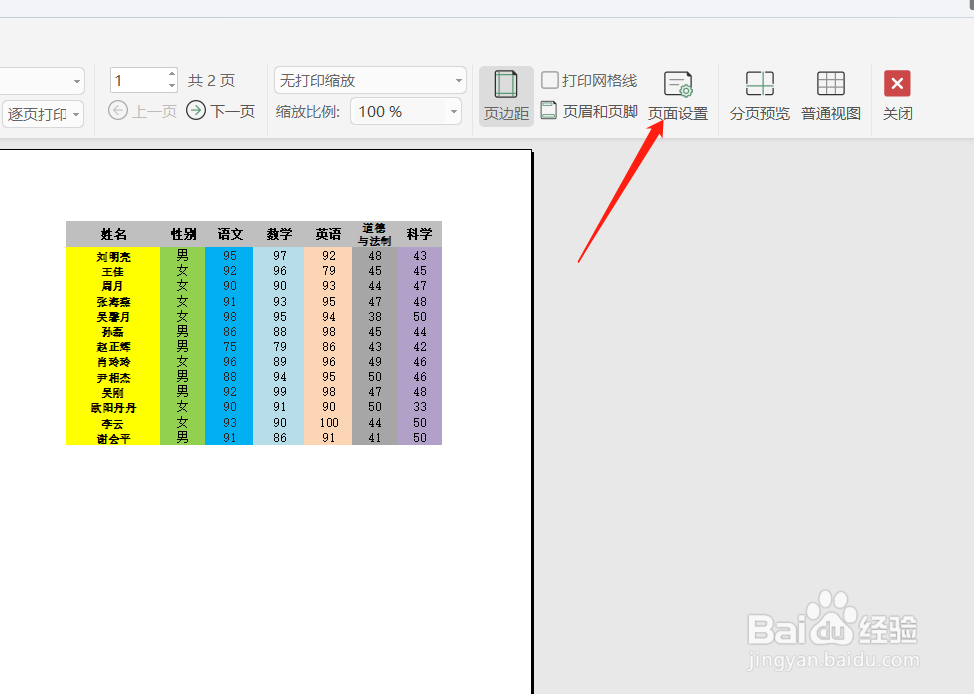The width and height of the screenshot is (974, 694).
Task: Click the page number up stepper arrow
Action: coord(170,74)
